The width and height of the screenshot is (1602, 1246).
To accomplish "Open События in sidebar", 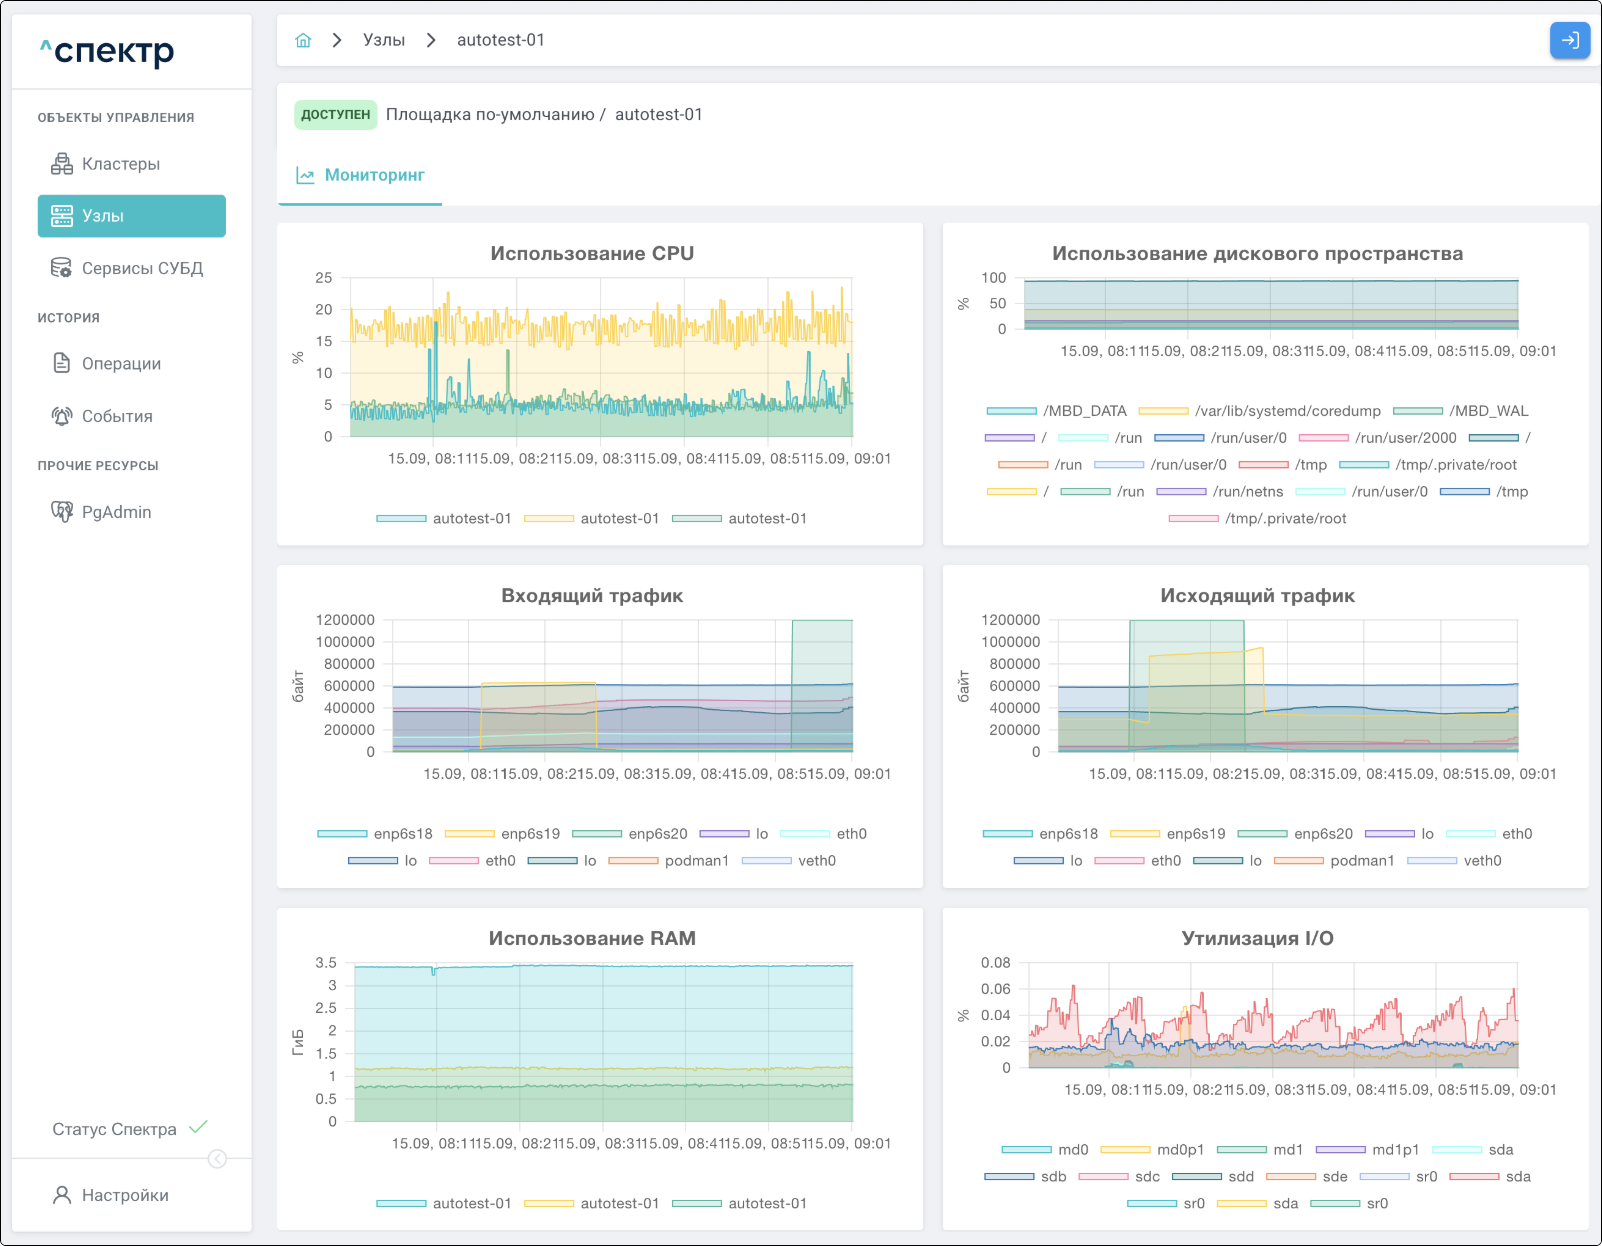I will pyautogui.click(x=117, y=416).
